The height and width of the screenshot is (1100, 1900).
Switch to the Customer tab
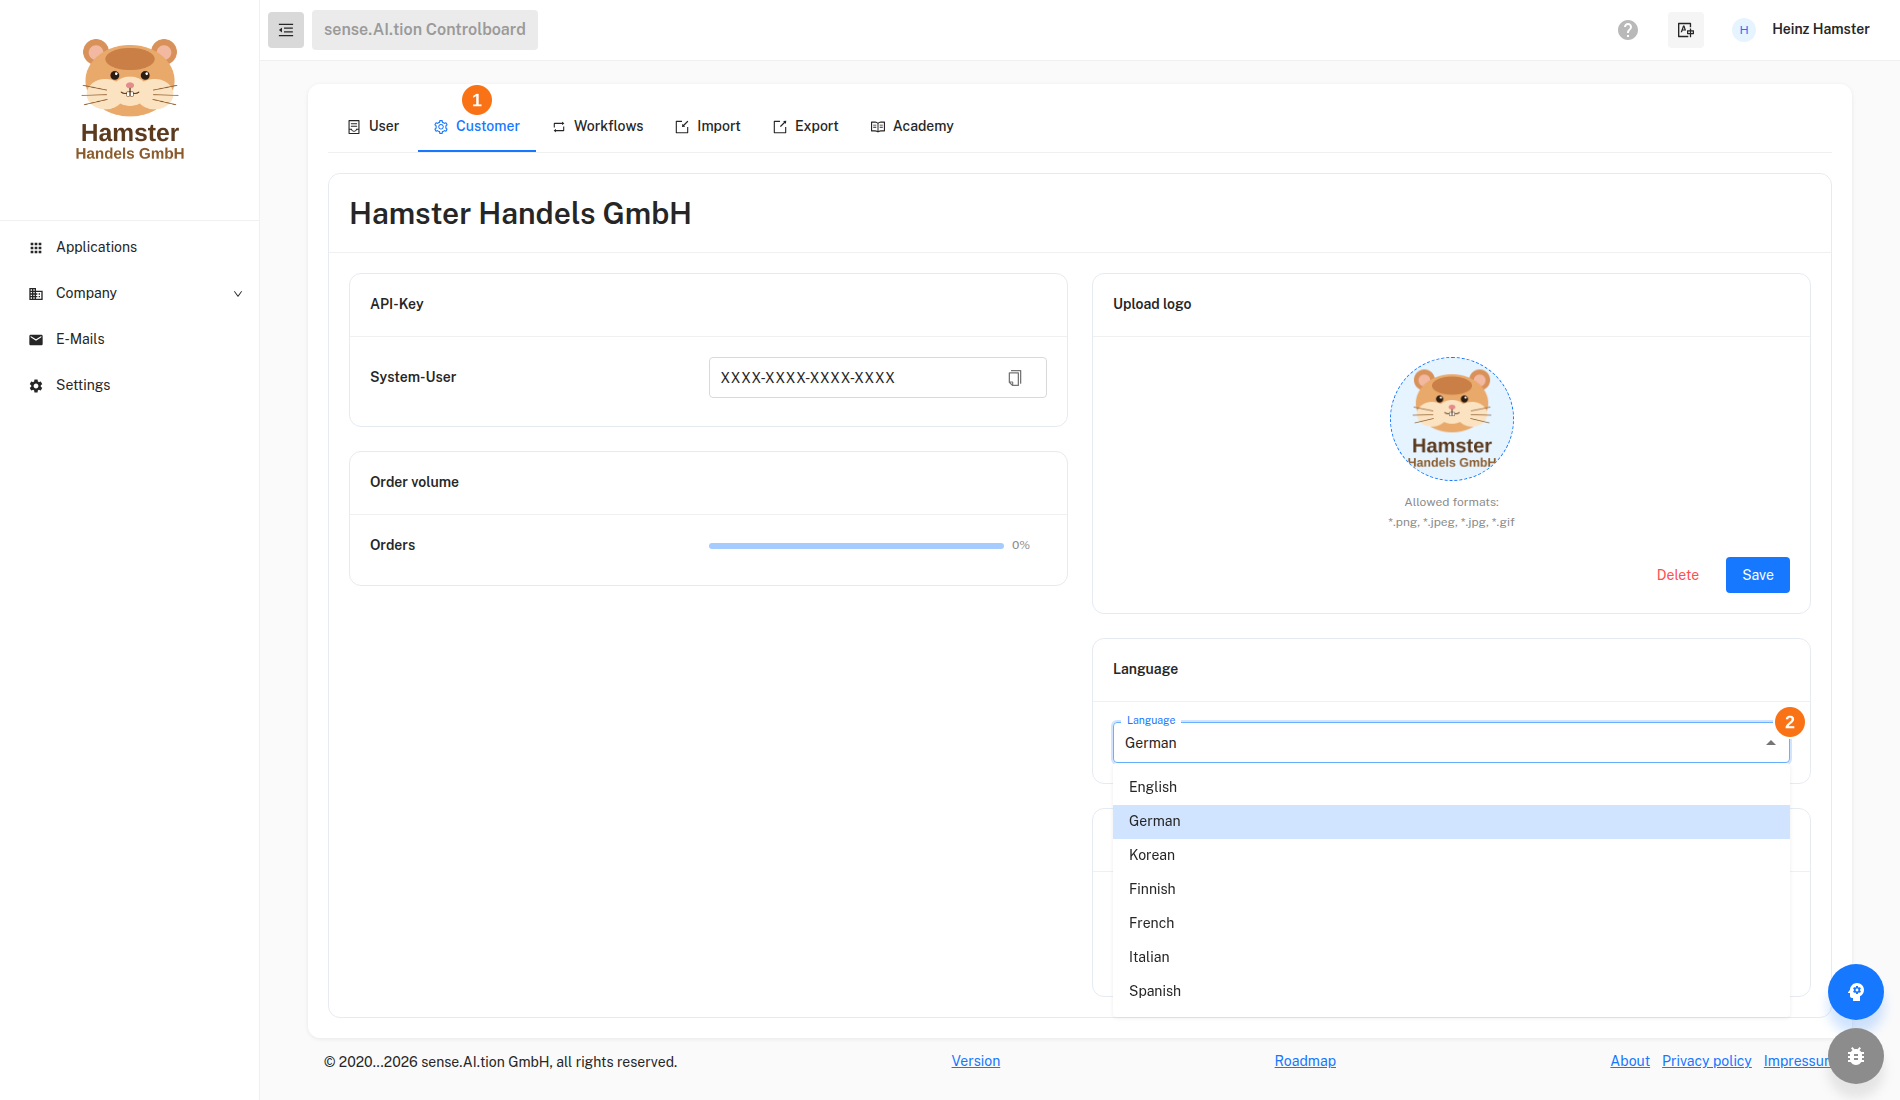click(x=477, y=126)
